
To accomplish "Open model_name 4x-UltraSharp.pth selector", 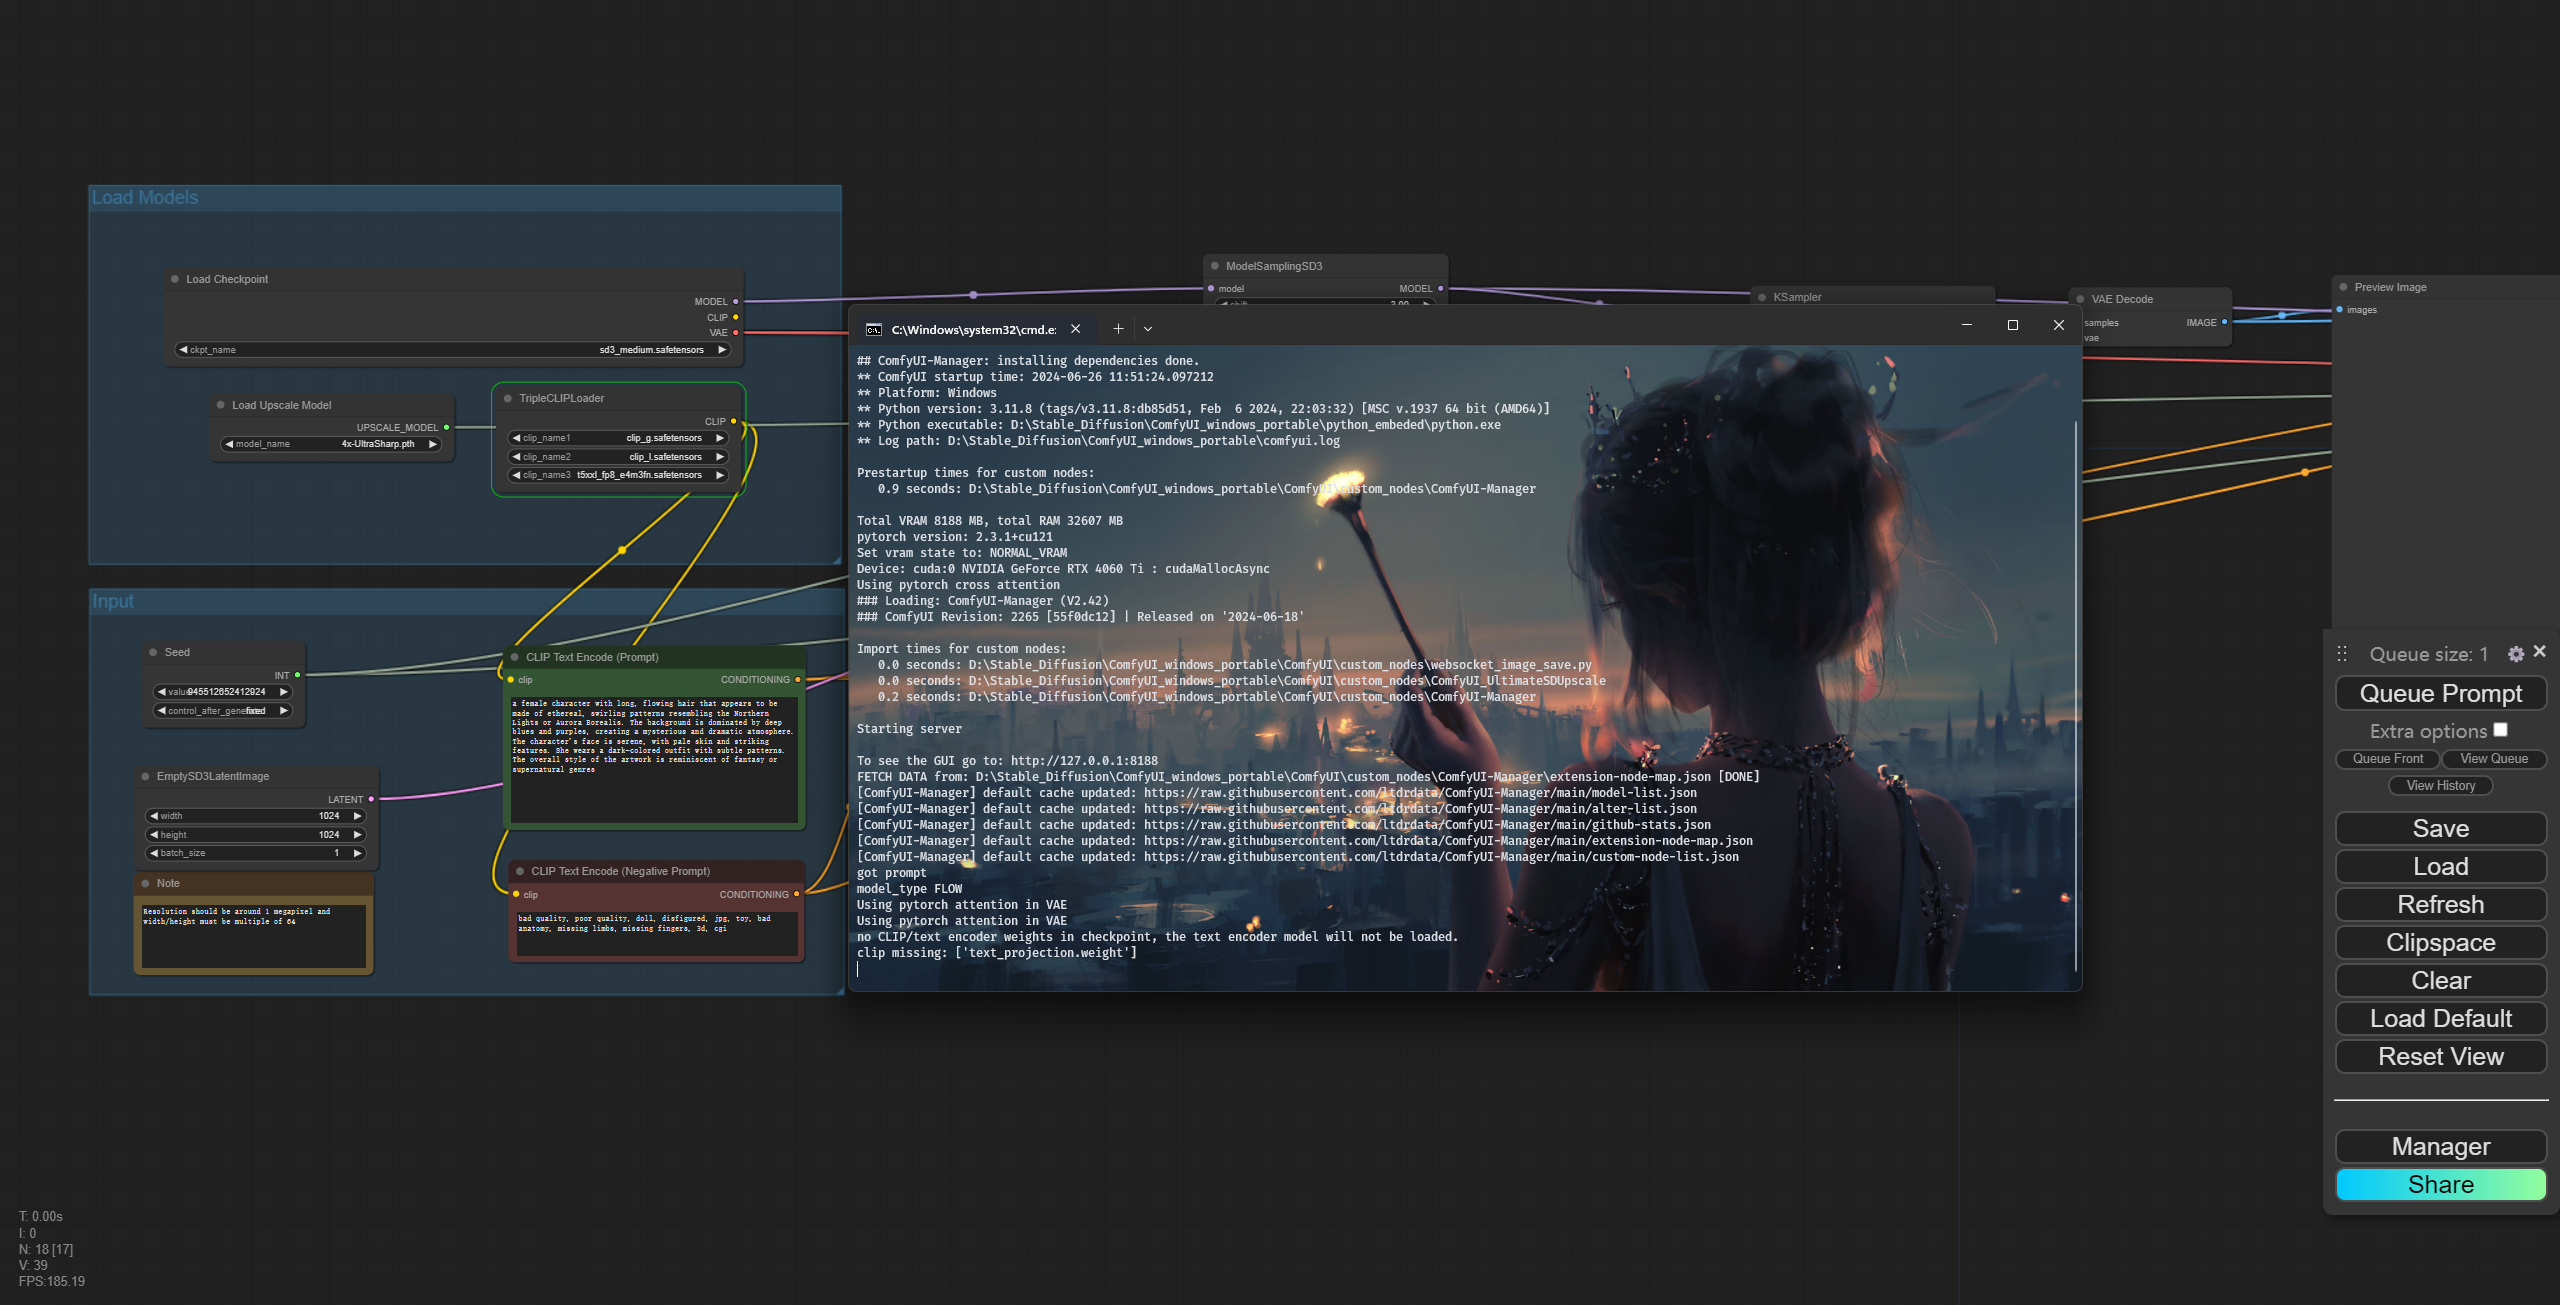I will (x=331, y=443).
